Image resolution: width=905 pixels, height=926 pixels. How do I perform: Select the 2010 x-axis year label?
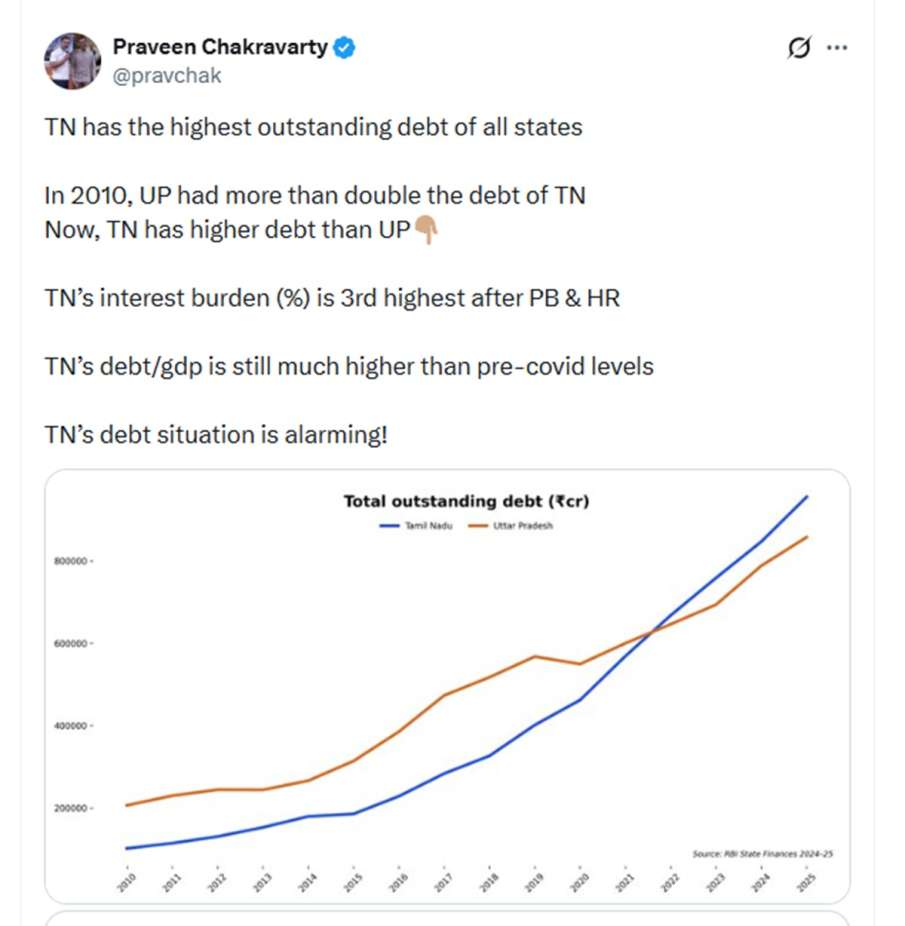coord(127,882)
